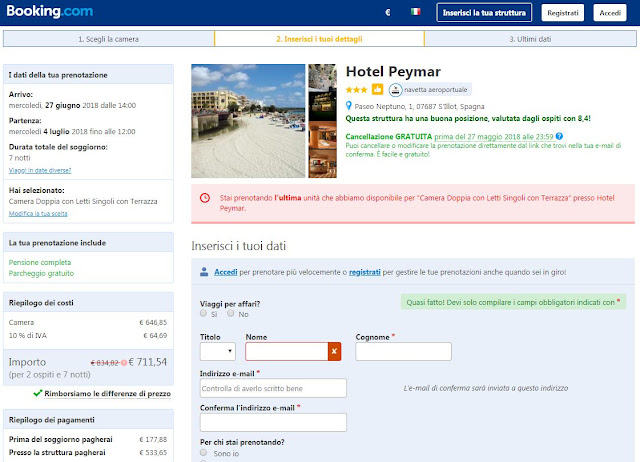Click the navetta aeroportuale label

pos(436,90)
